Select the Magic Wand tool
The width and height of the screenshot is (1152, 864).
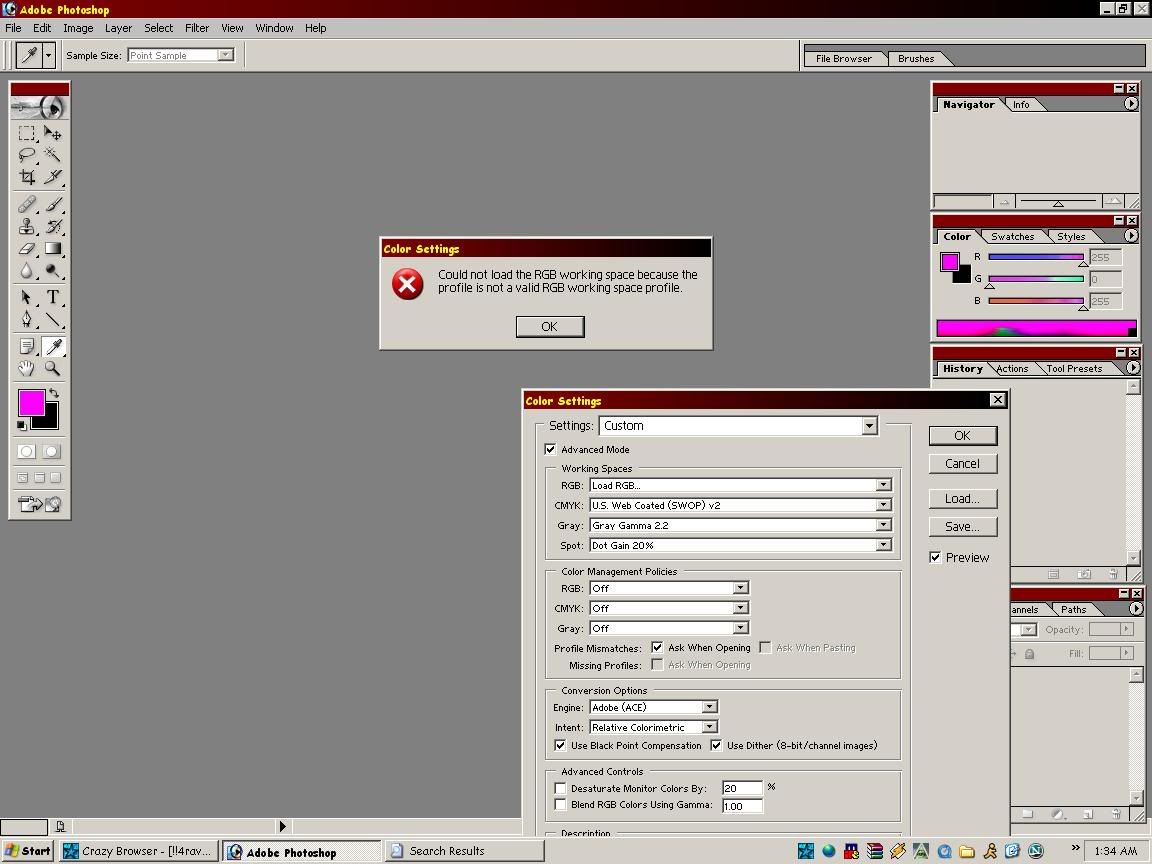(x=52, y=154)
